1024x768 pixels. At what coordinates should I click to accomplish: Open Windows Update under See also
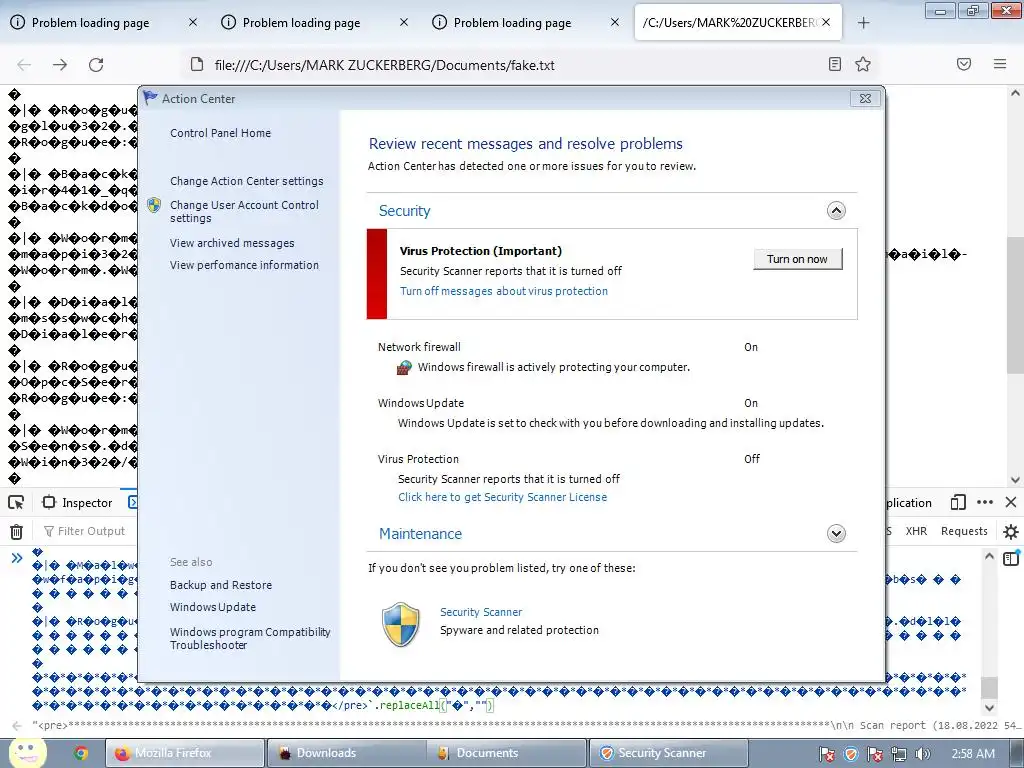pos(213,607)
